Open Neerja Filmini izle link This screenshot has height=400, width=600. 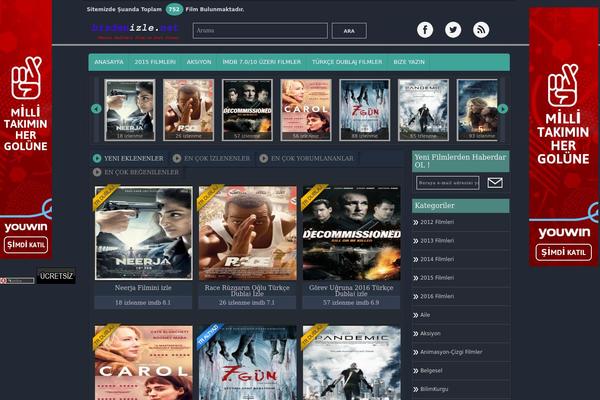[143, 288]
